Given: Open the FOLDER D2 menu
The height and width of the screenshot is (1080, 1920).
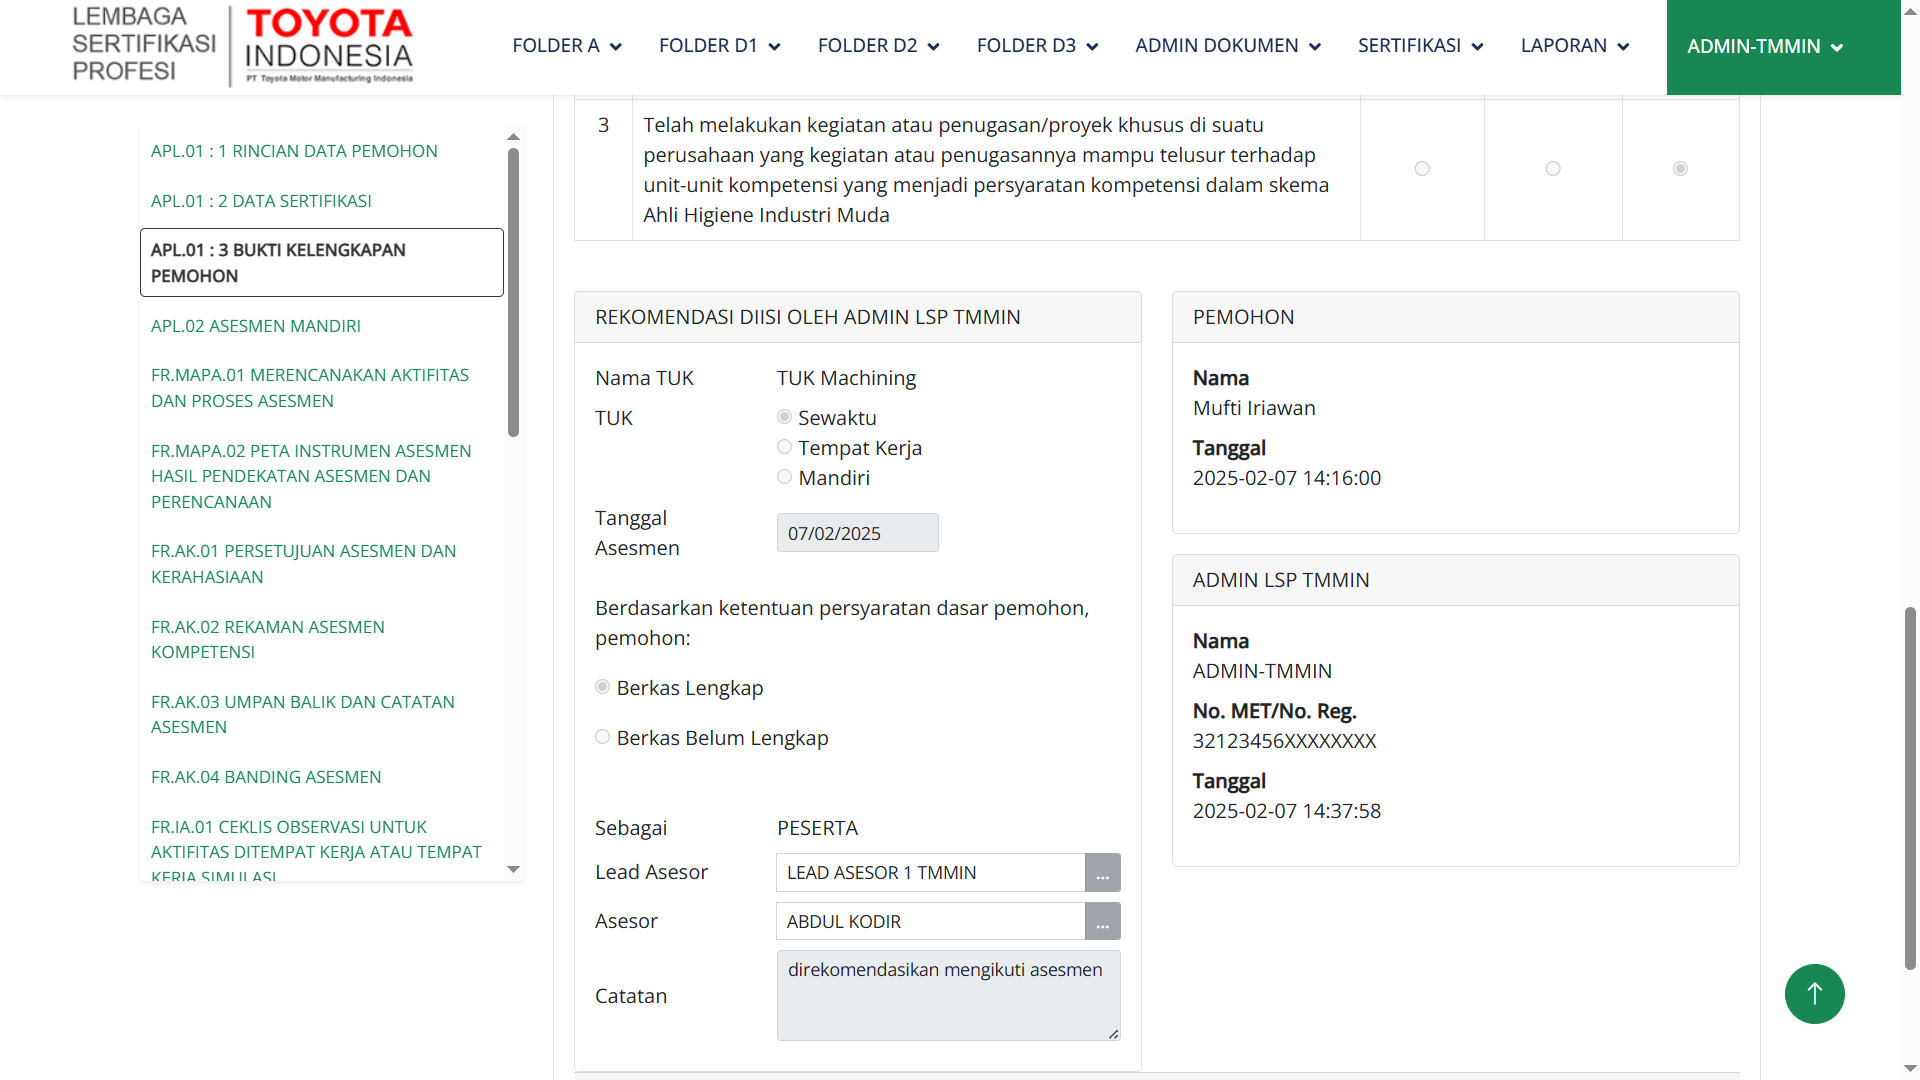Looking at the screenshot, I should pos(877,46).
